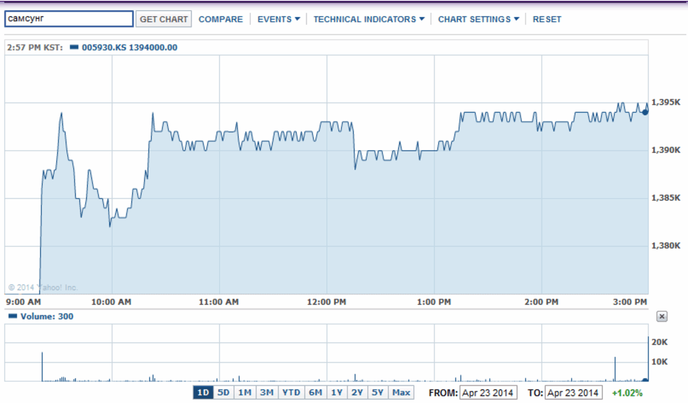Image resolution: width=688 pixels, height=403 pixels.
Task: Select the 2Y time range
Action: [x=357, y=392]
